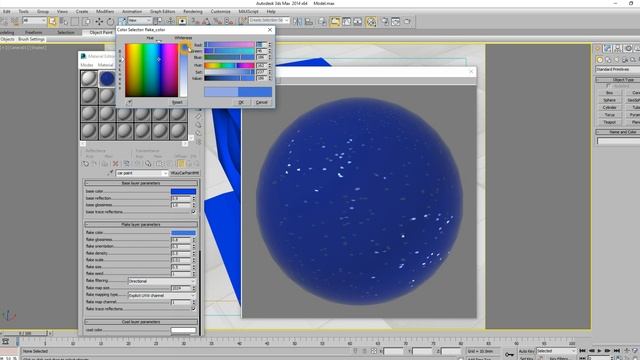Open the All selection filter dropdown
Screen dimensions: 640x360
point(34,20)
